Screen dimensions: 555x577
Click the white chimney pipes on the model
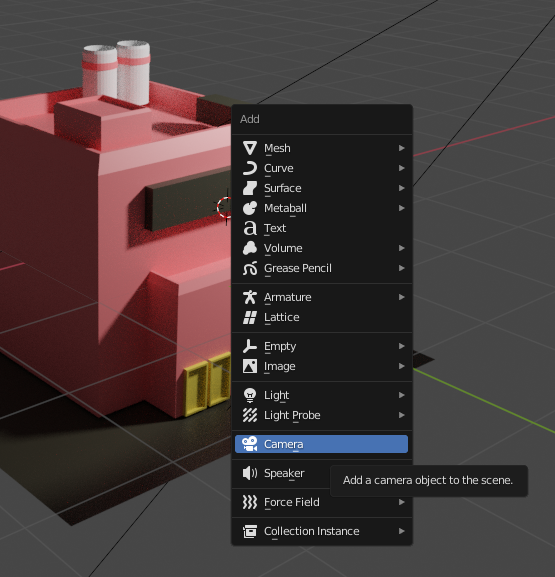pyautogui.click(x=116, y=72)
